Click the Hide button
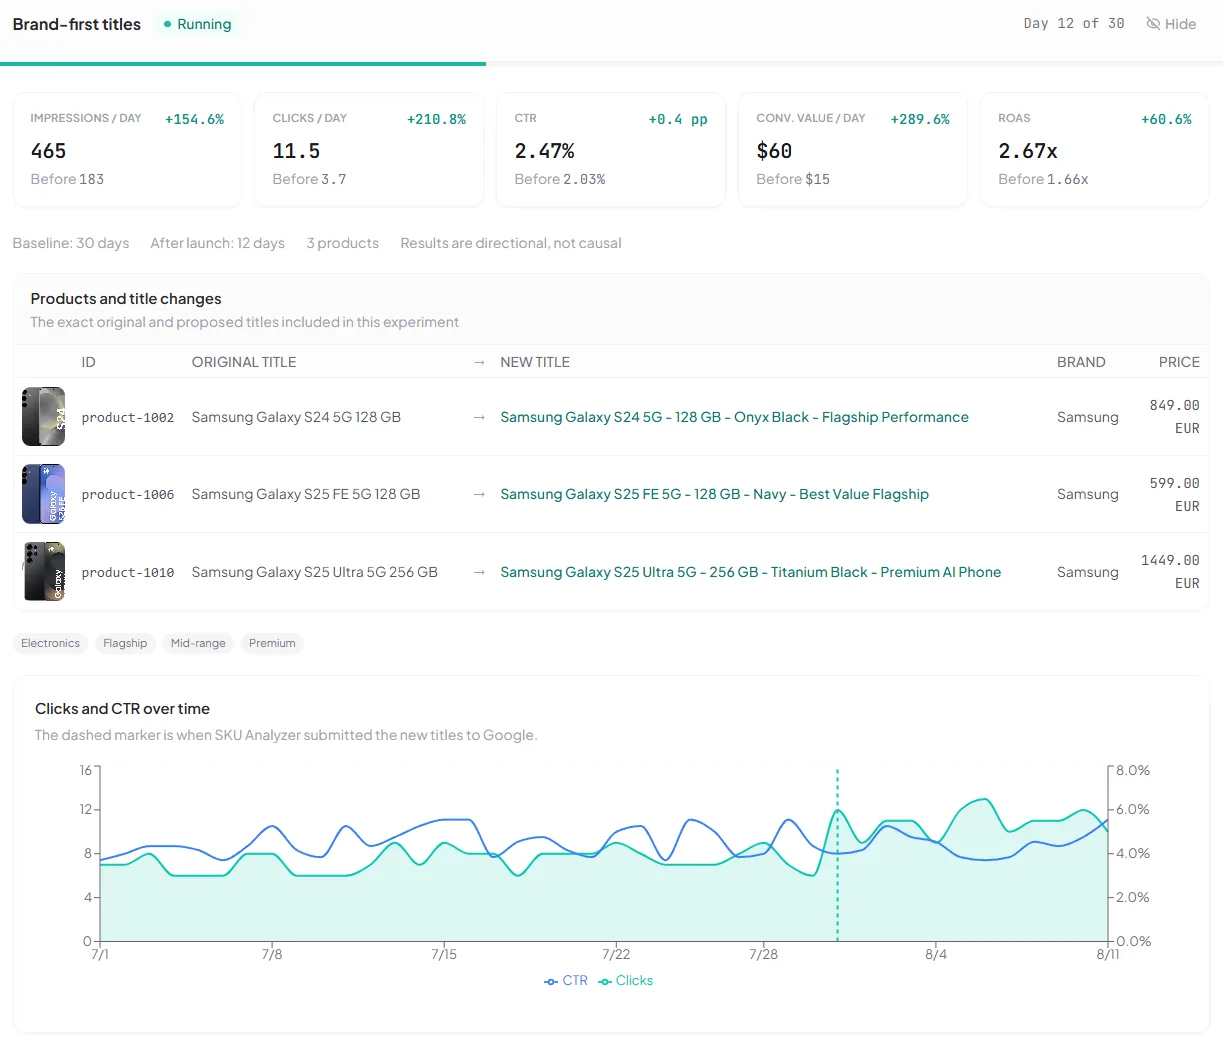This screenshot has width=1223, height=1049. pyautogui.click(x=1171, y=24)
